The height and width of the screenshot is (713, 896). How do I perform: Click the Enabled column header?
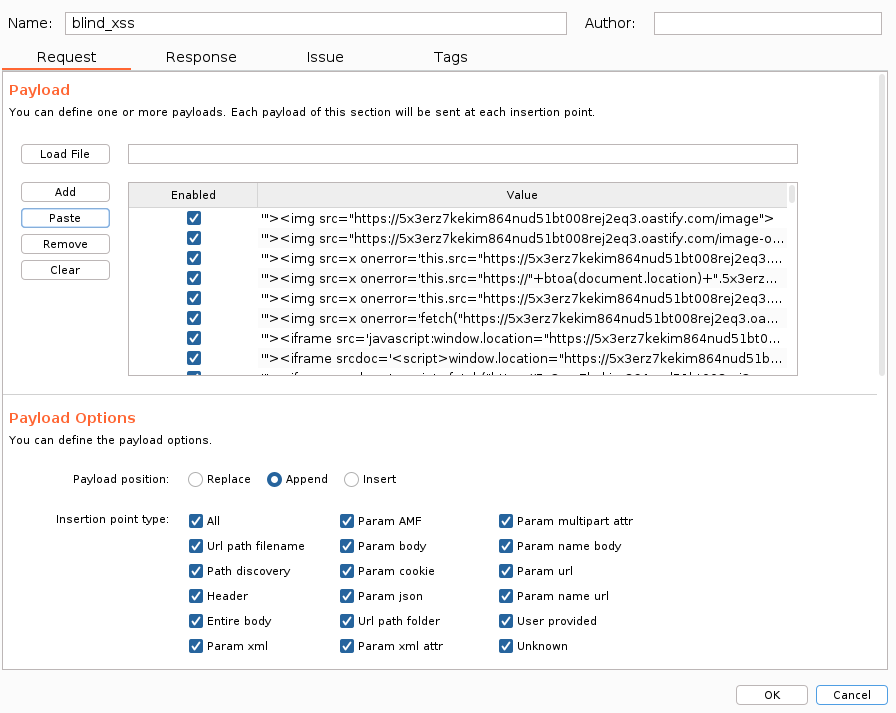pyautogui.click(x=193, y=195)
